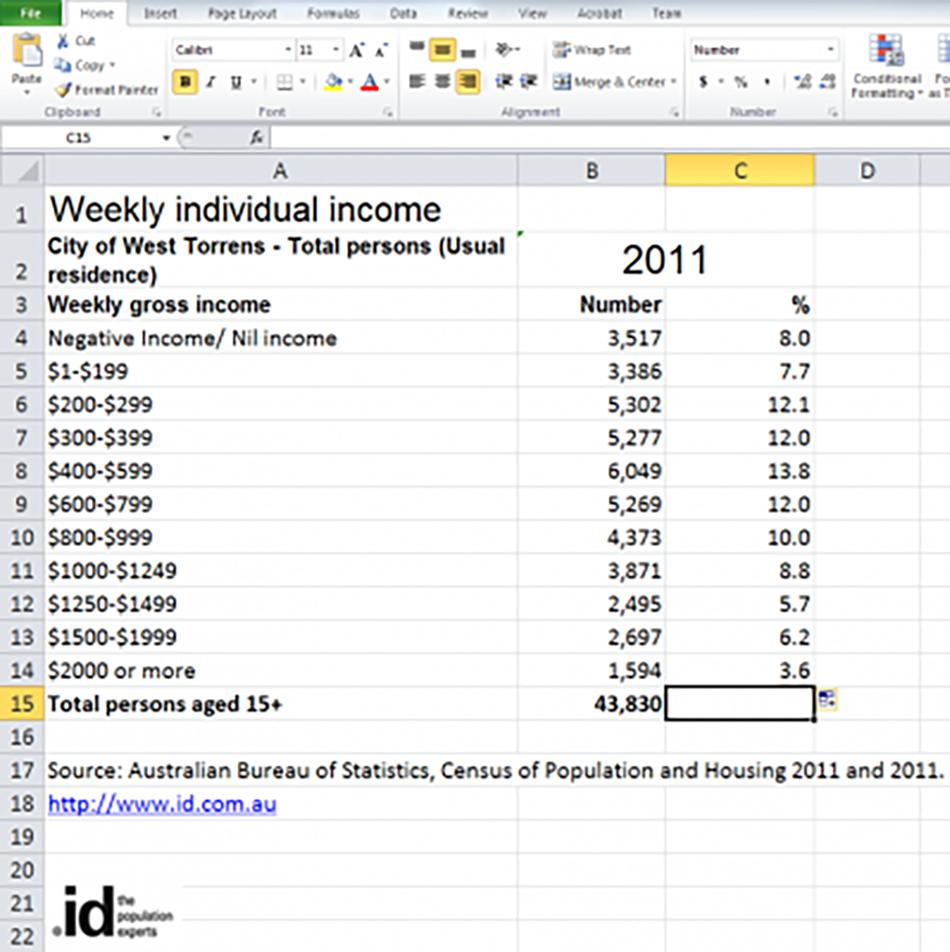Select column B header
The image size is (950, 952).
(x=592, y=171)
